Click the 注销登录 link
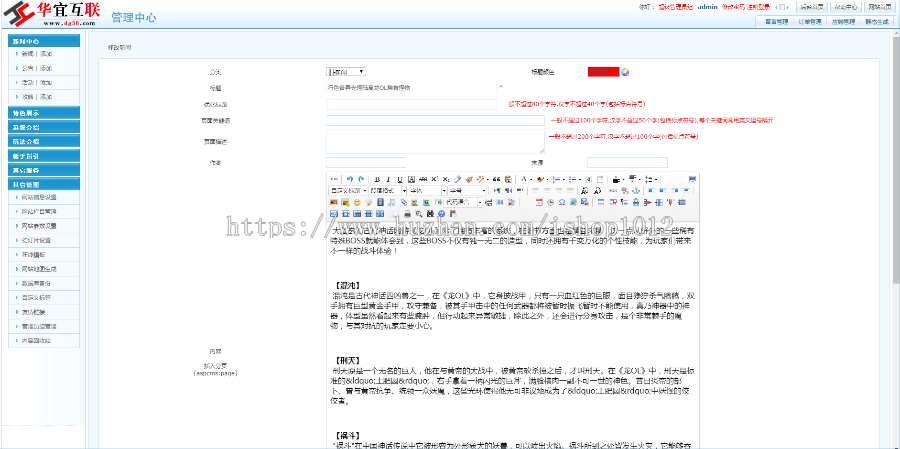 pyautogui.click(x=758, y=7)
